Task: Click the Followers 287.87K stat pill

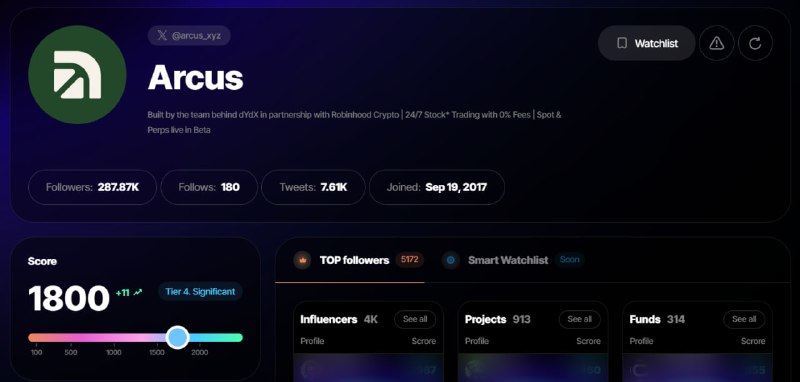Action: tap(92, 187)
